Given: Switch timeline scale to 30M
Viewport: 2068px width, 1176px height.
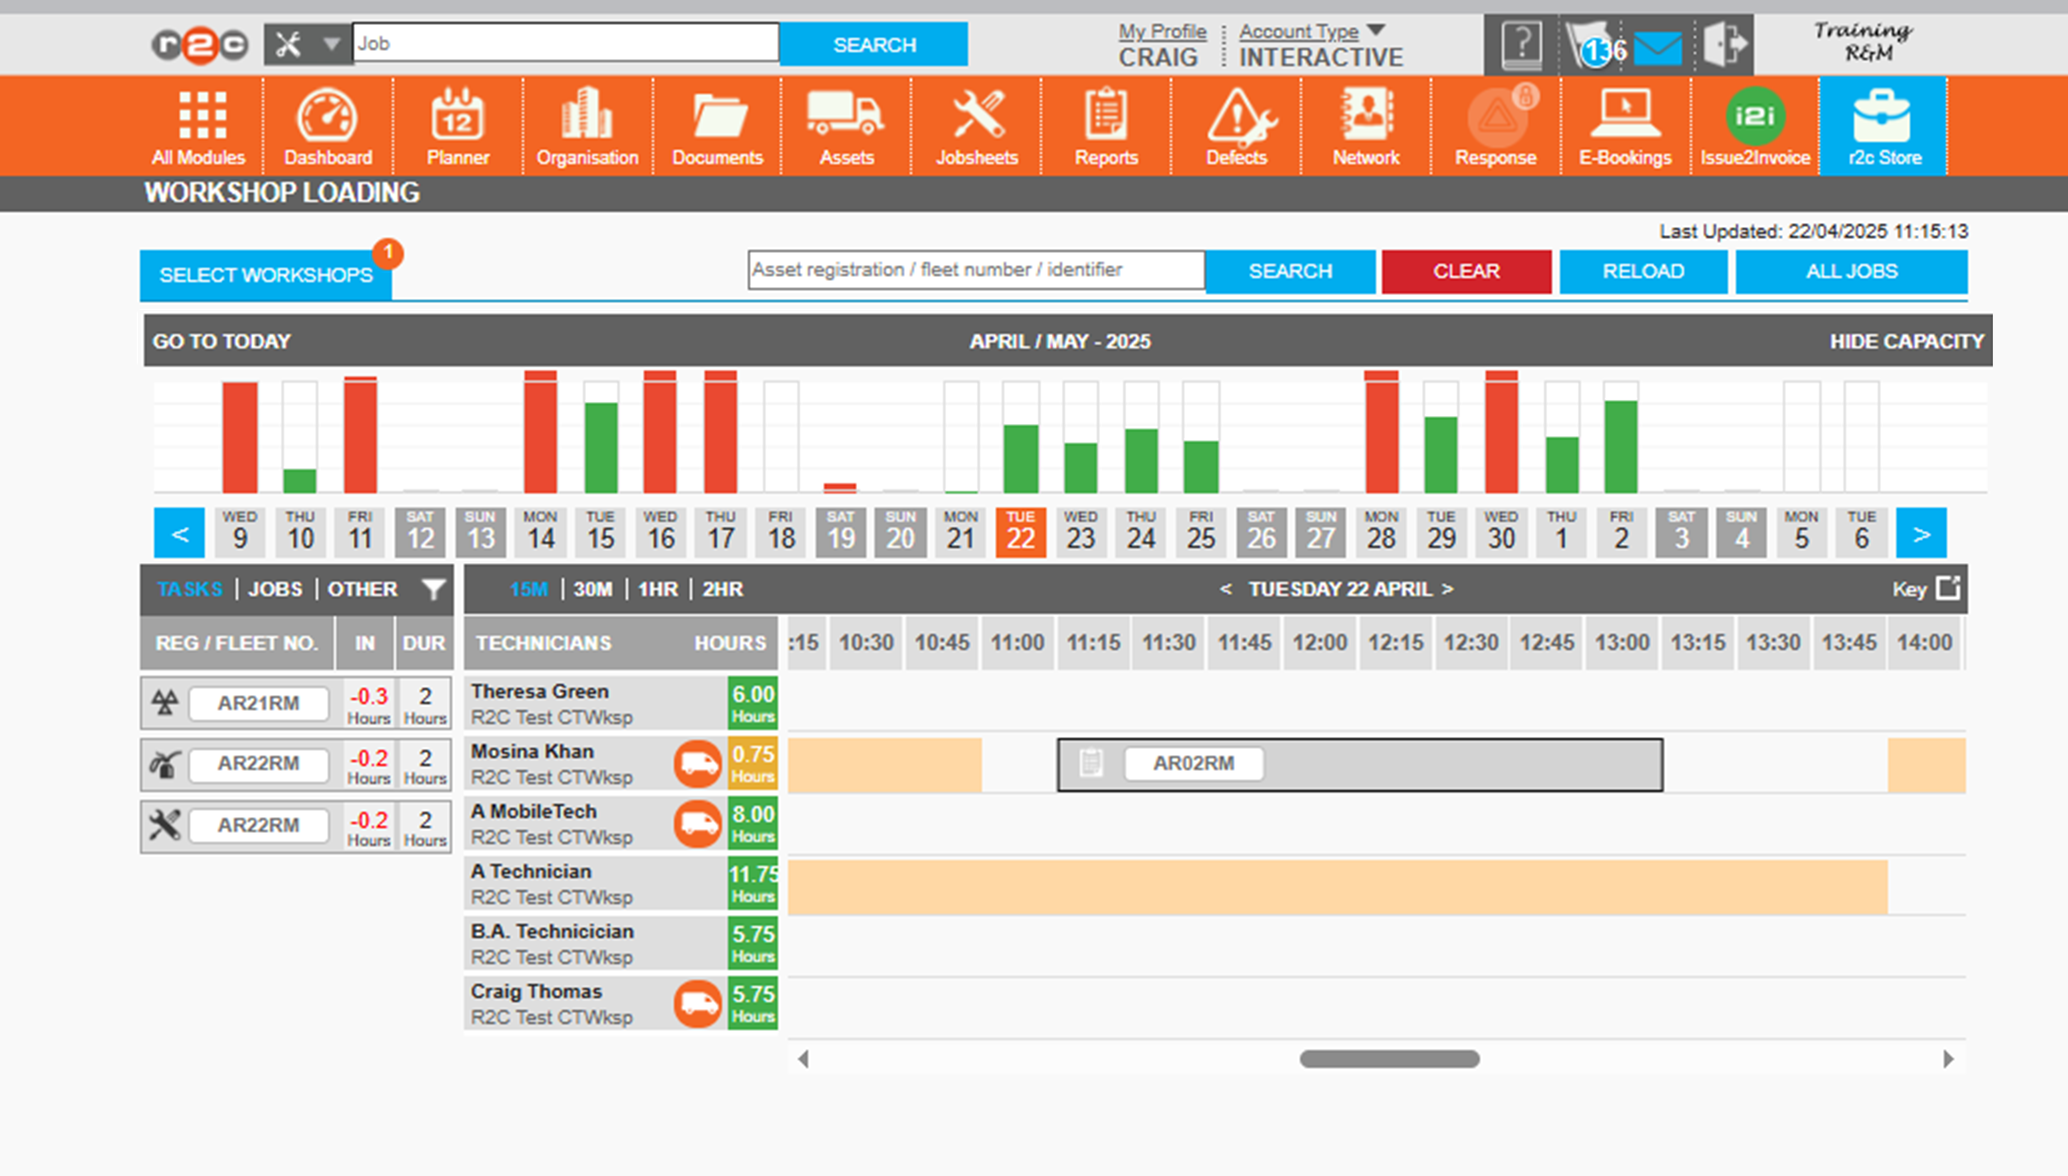Looking at the screenshot, I should [592, 589].
